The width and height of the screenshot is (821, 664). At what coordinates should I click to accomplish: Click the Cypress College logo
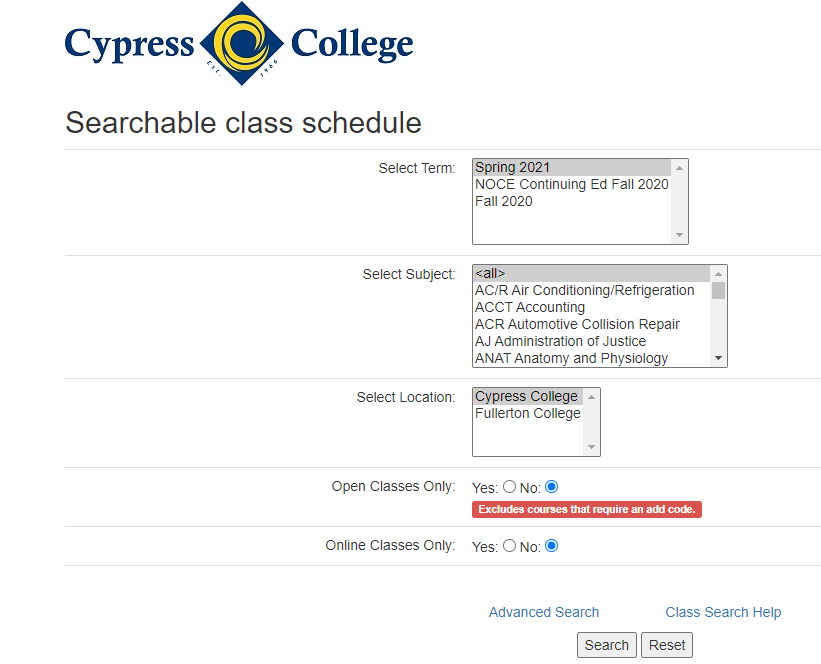click(238, 45)
